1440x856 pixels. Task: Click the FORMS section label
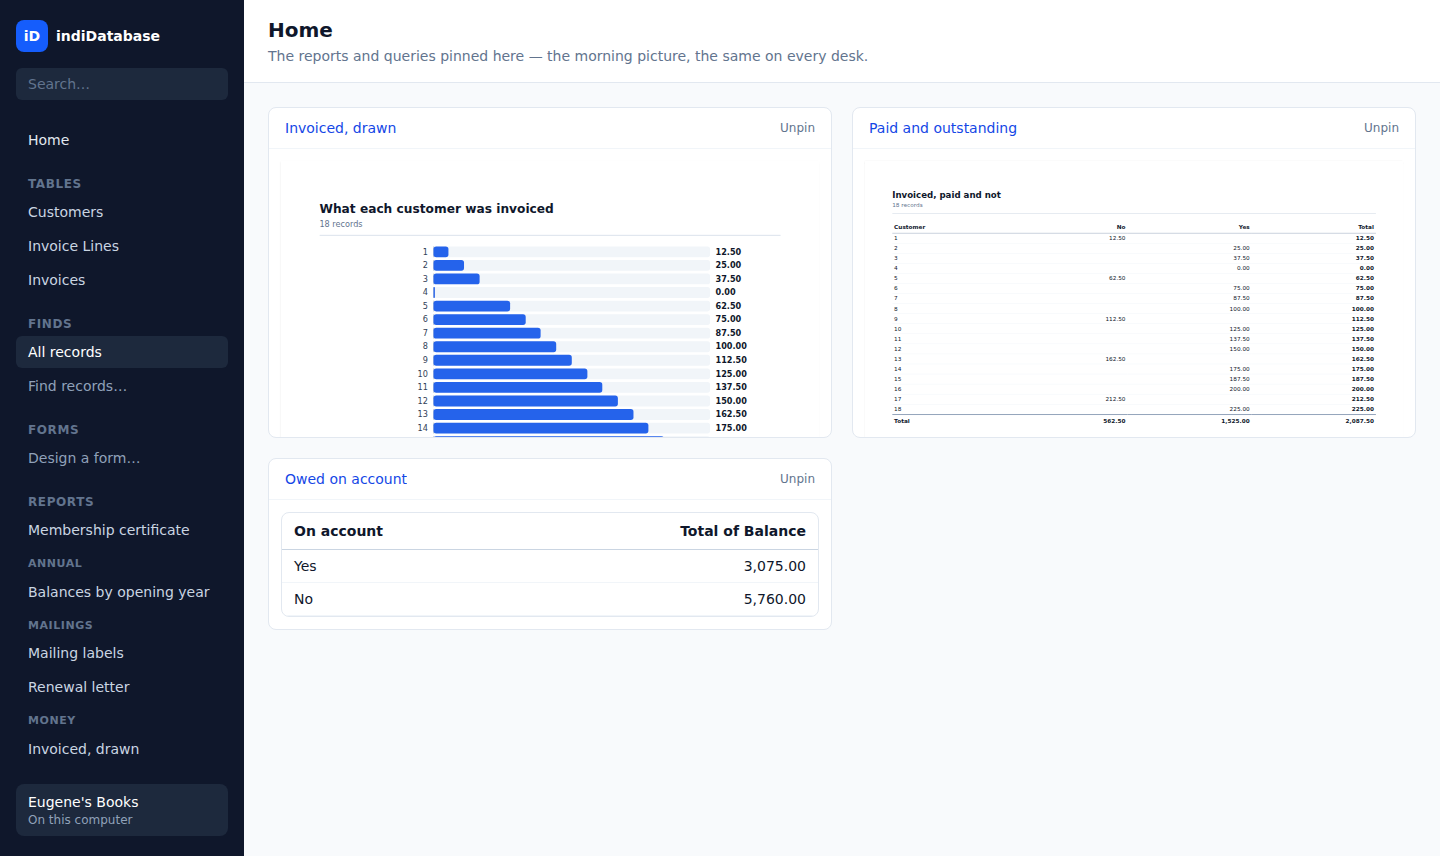coord(53,430)
